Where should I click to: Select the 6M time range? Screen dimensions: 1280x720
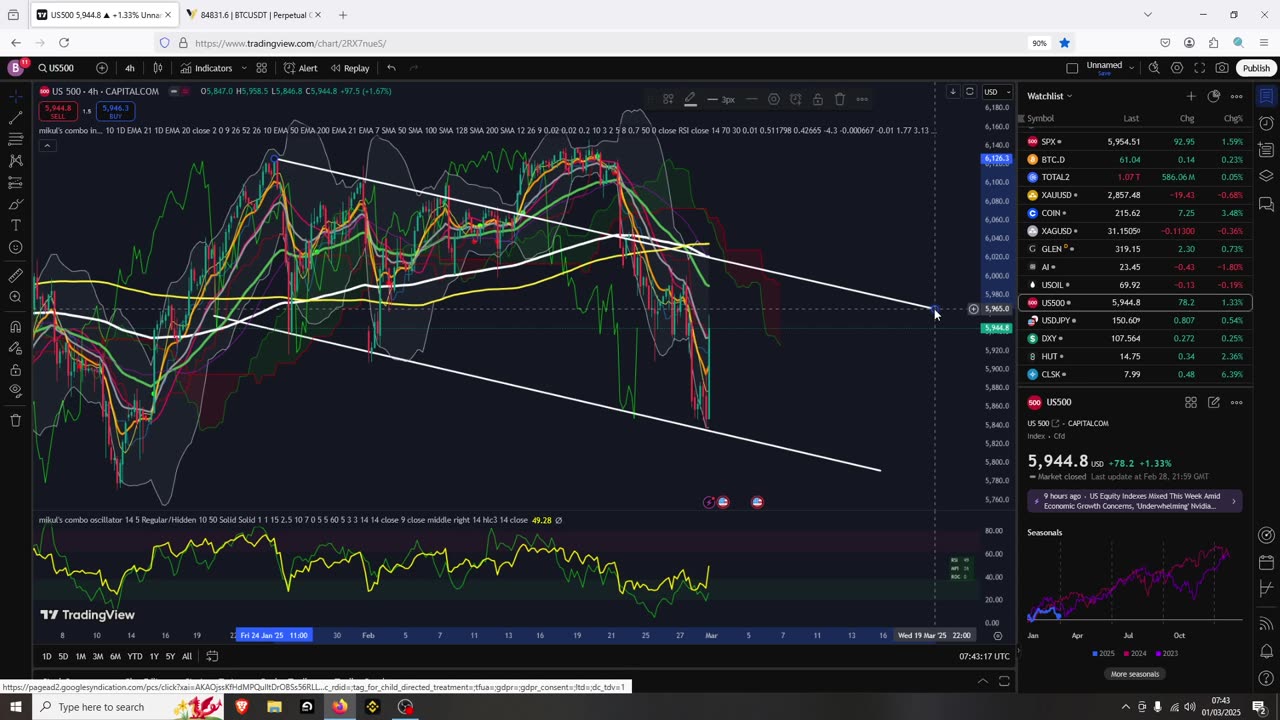tap(115, 656)
